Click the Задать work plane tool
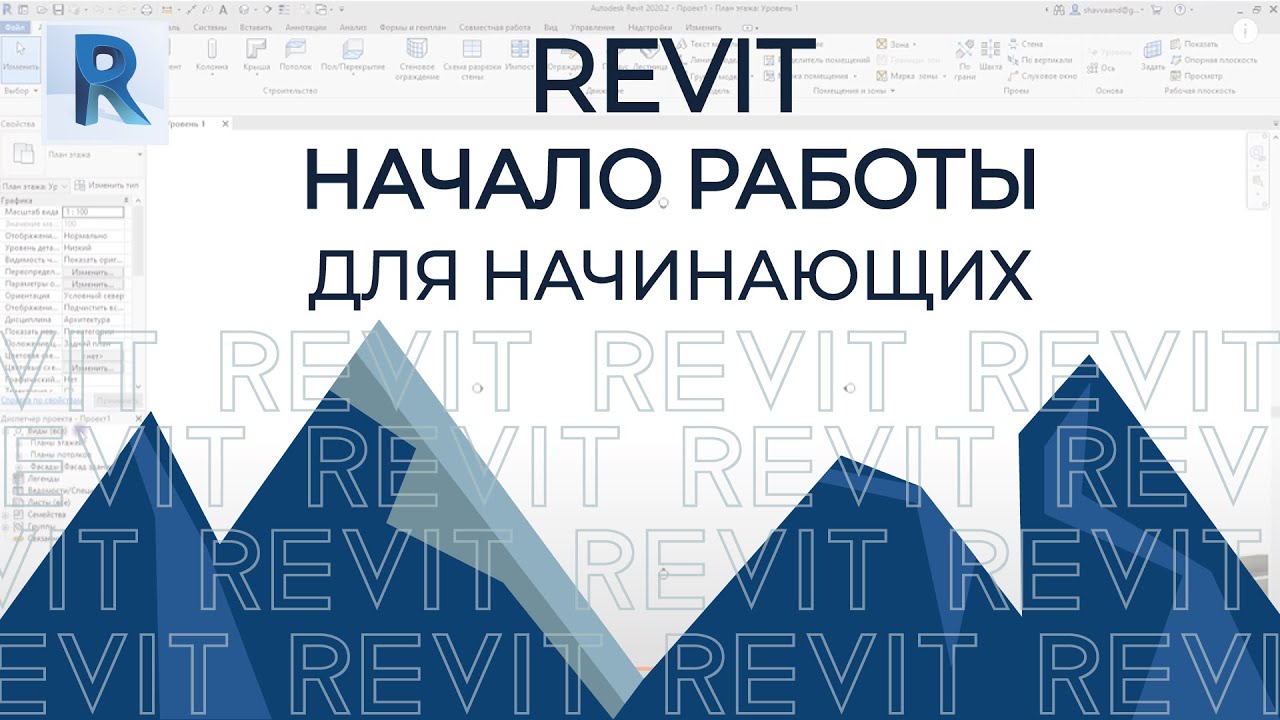The image size is (1280, 720). coord(1153,56)
